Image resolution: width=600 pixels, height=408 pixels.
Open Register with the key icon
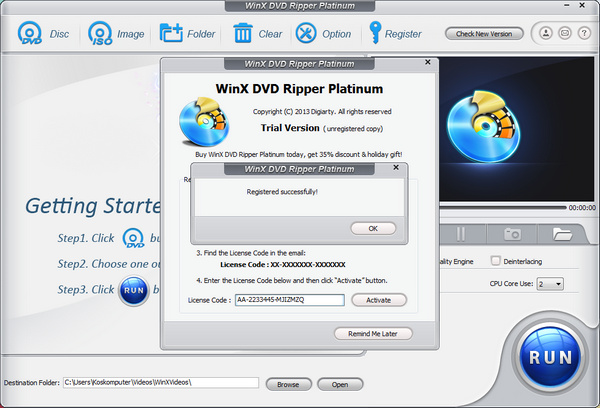(395, 34)
